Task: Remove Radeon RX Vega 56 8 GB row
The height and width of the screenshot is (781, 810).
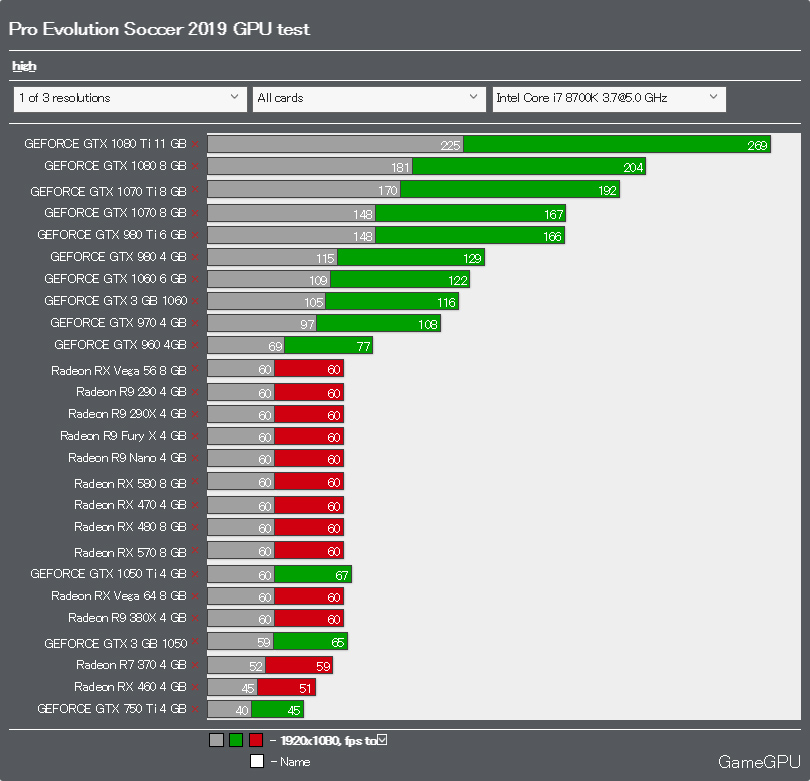Action: (195, 369)
